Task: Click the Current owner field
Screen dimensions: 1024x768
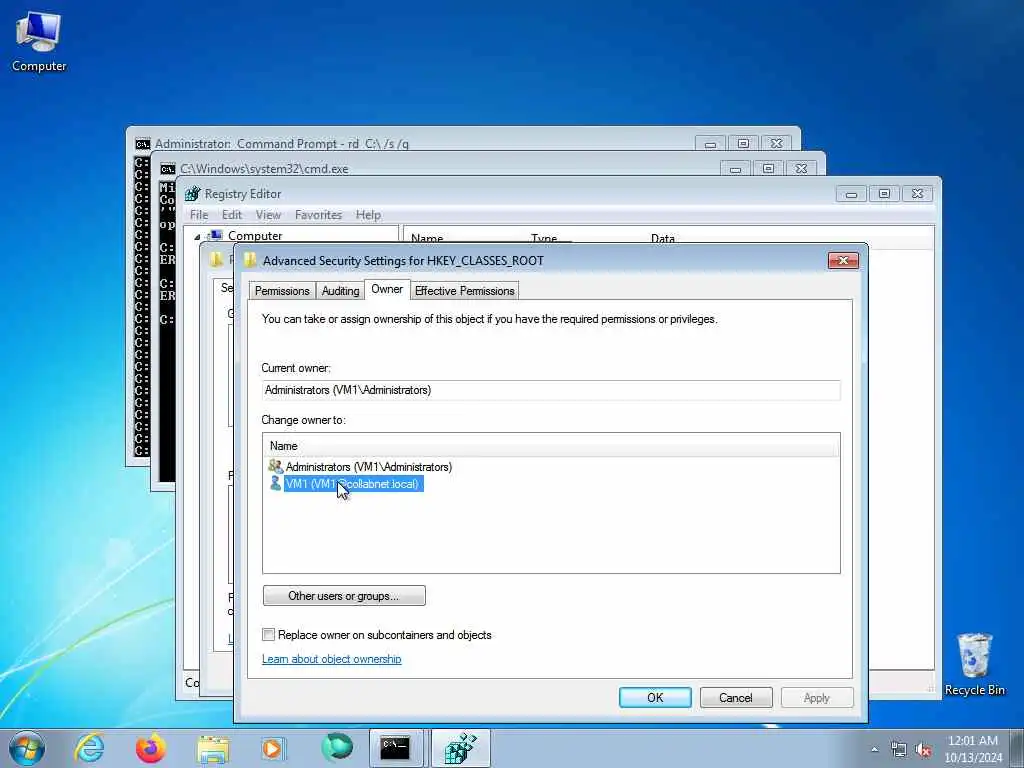Action: coord(551,390)
